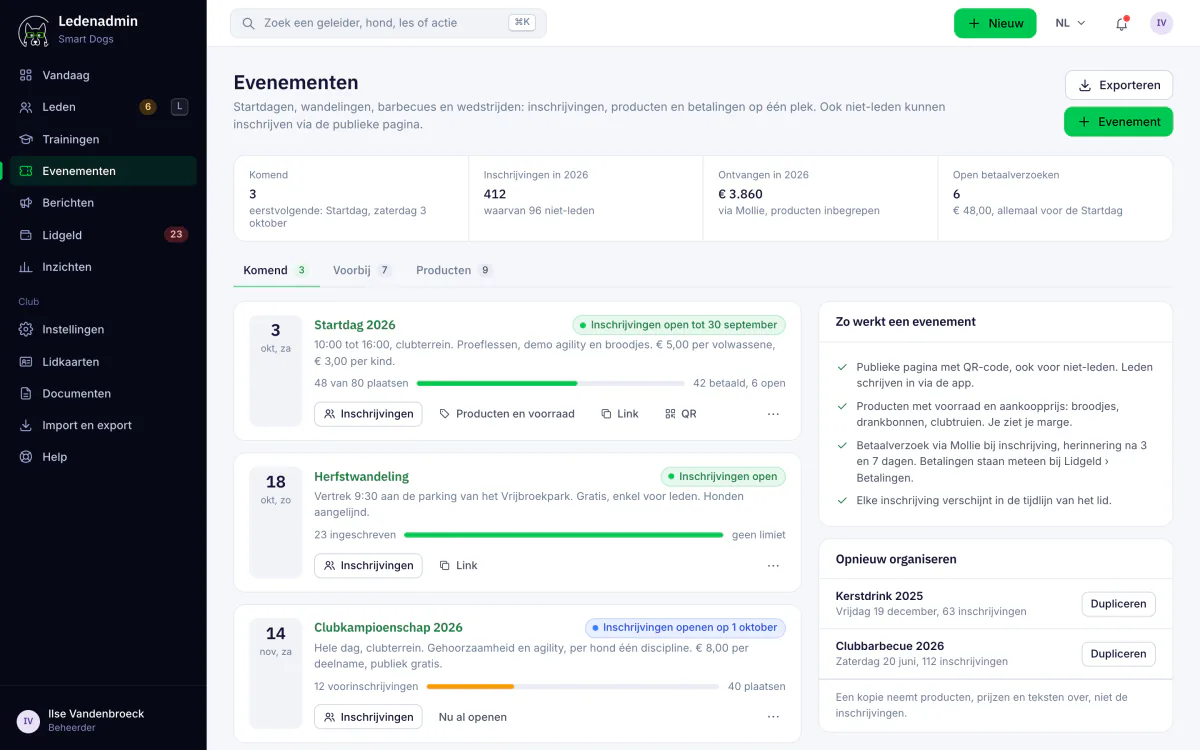
Task: Open the IV user avatar in the top bar
Action: click(1161, 23)
